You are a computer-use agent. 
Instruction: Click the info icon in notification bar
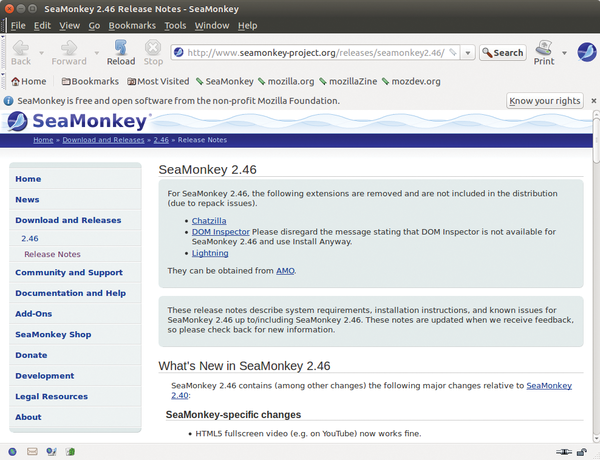point(8,101)
